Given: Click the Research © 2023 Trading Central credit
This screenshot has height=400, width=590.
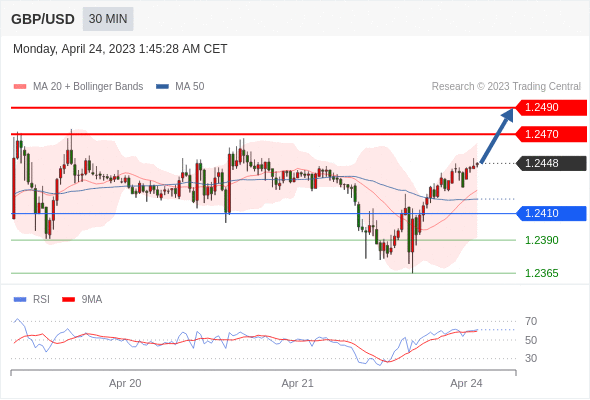Looking at the screenshot, I should pyautogui.click(x=506, y=87).
